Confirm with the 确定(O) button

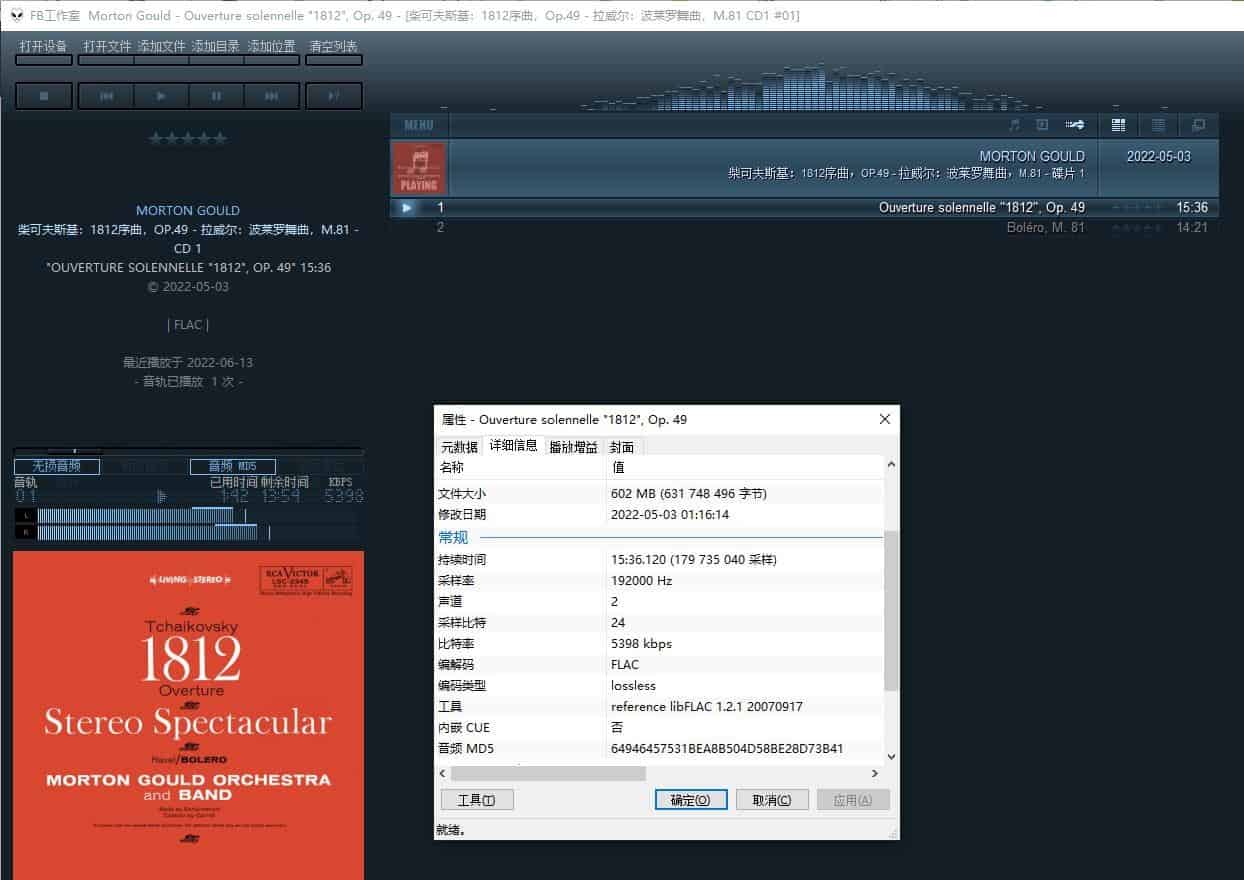tap(691, 800)
